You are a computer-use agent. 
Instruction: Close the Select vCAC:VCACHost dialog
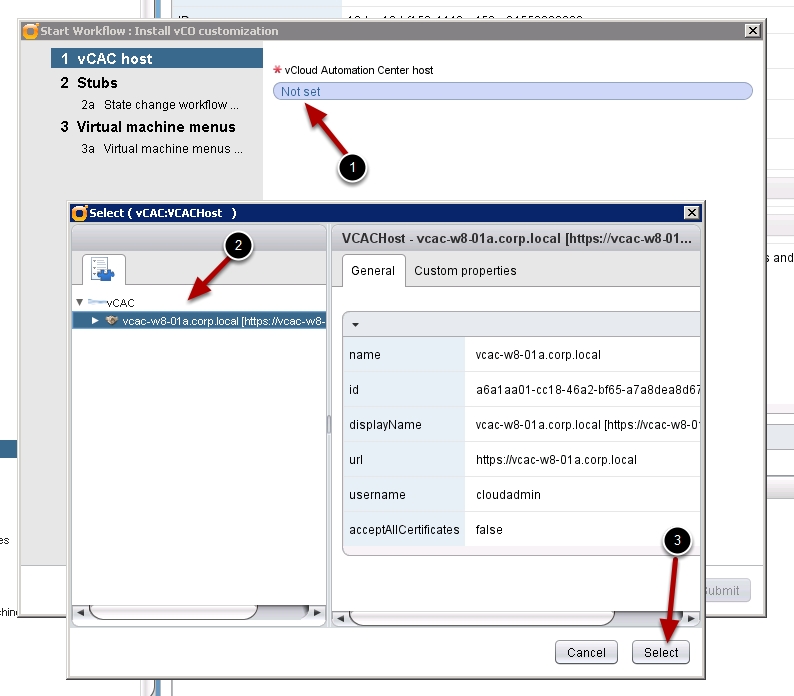[x=691, y=213]
